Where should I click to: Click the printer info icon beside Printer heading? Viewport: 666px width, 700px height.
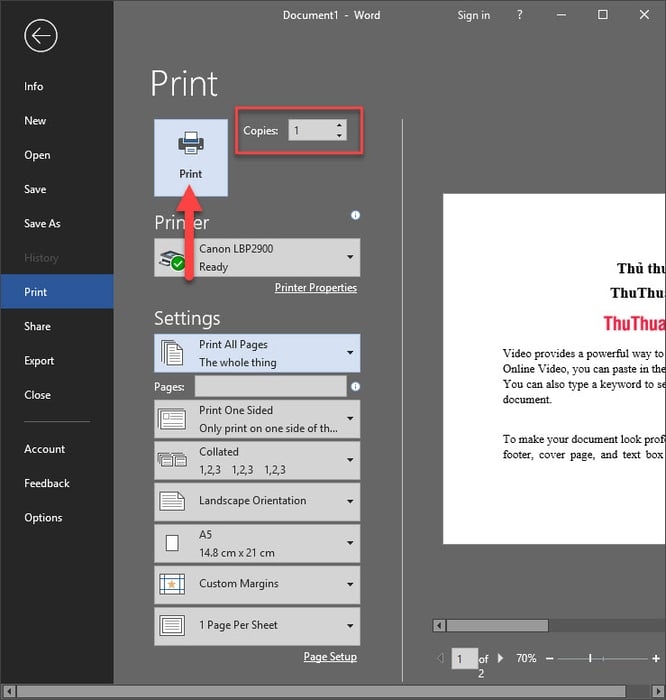pos(355,215)
